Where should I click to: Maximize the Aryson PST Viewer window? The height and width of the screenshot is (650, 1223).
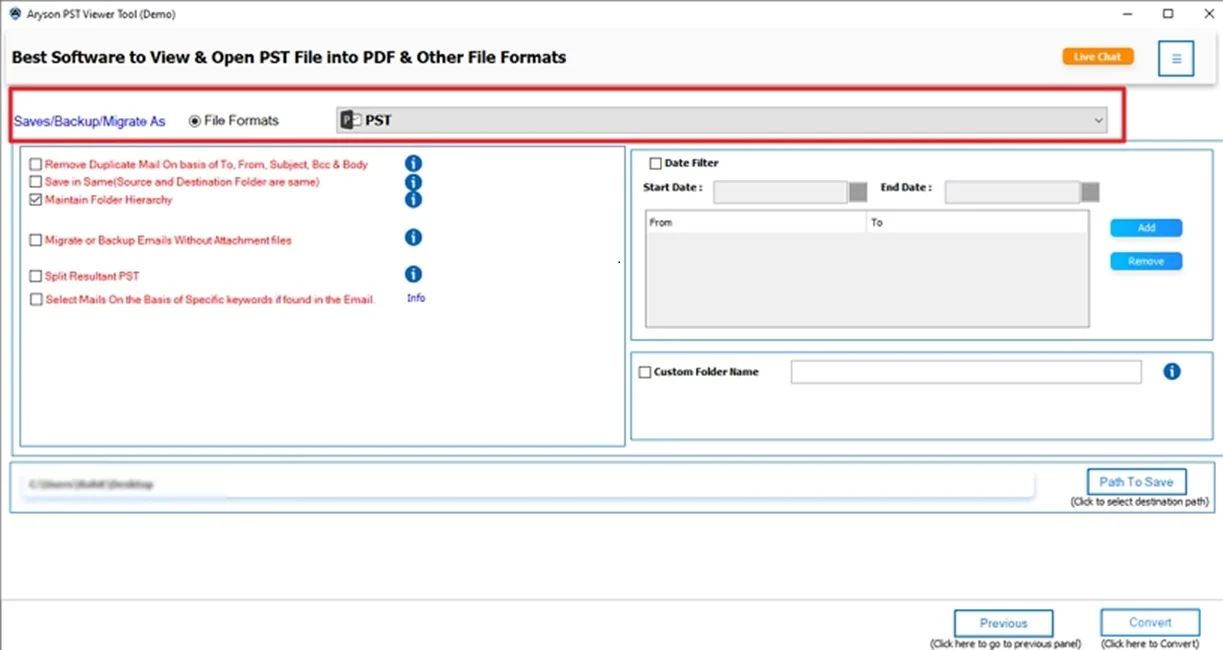click(x=1168, y=14)
